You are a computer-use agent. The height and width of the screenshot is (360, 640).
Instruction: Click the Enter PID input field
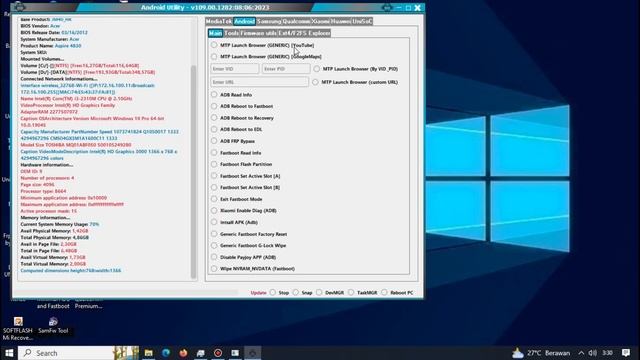pyautogui.click(x=286, y=69)
